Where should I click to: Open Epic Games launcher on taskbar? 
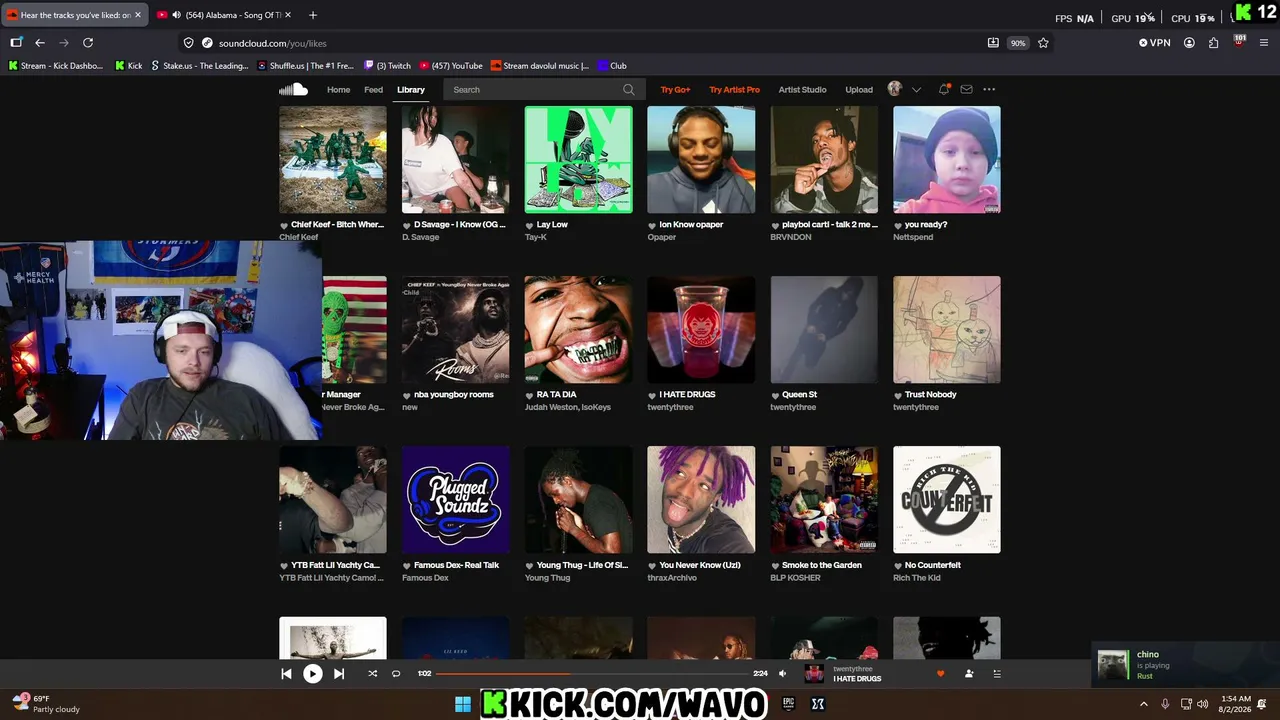tap(788, 704)
